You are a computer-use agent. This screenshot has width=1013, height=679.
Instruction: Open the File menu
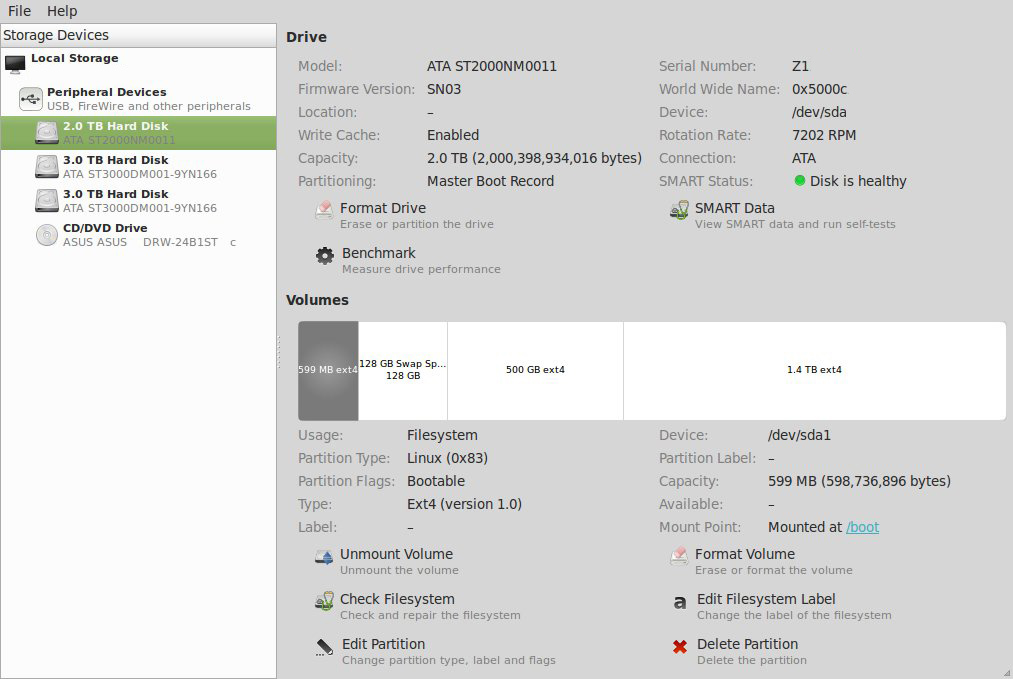[x=19, y=11]
